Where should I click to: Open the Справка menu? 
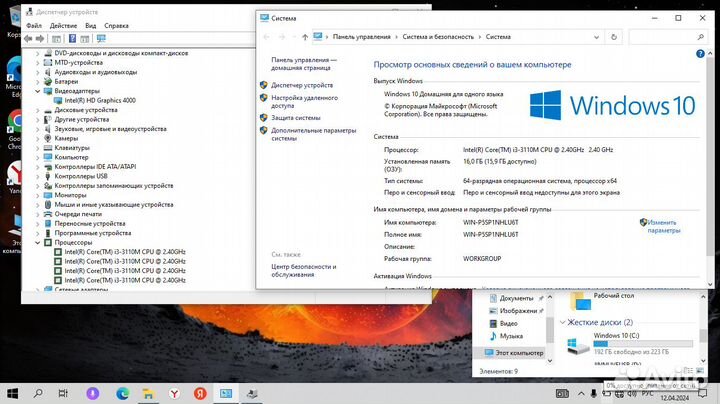[x=116, y=26]
